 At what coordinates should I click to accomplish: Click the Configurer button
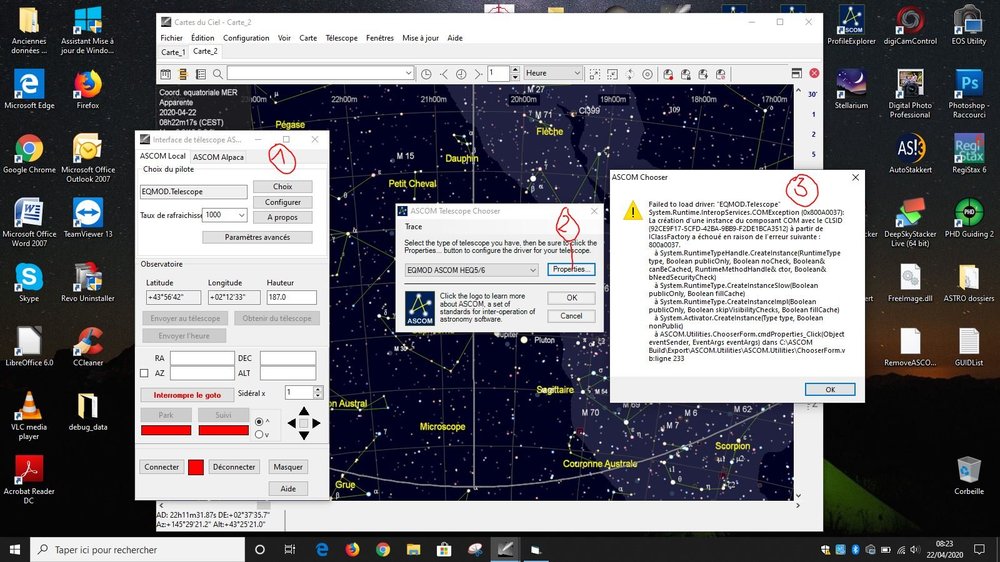(283, 202)
